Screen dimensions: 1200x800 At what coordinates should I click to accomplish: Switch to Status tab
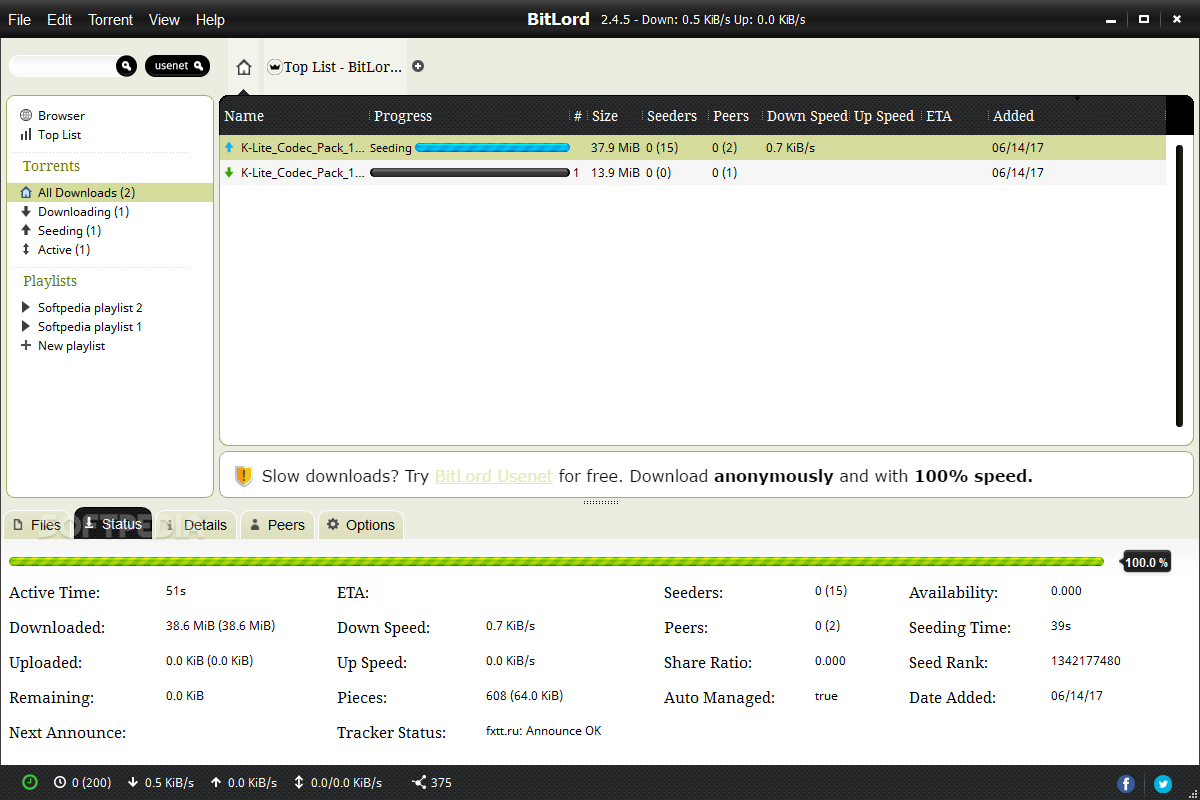[x=113, y=524]
